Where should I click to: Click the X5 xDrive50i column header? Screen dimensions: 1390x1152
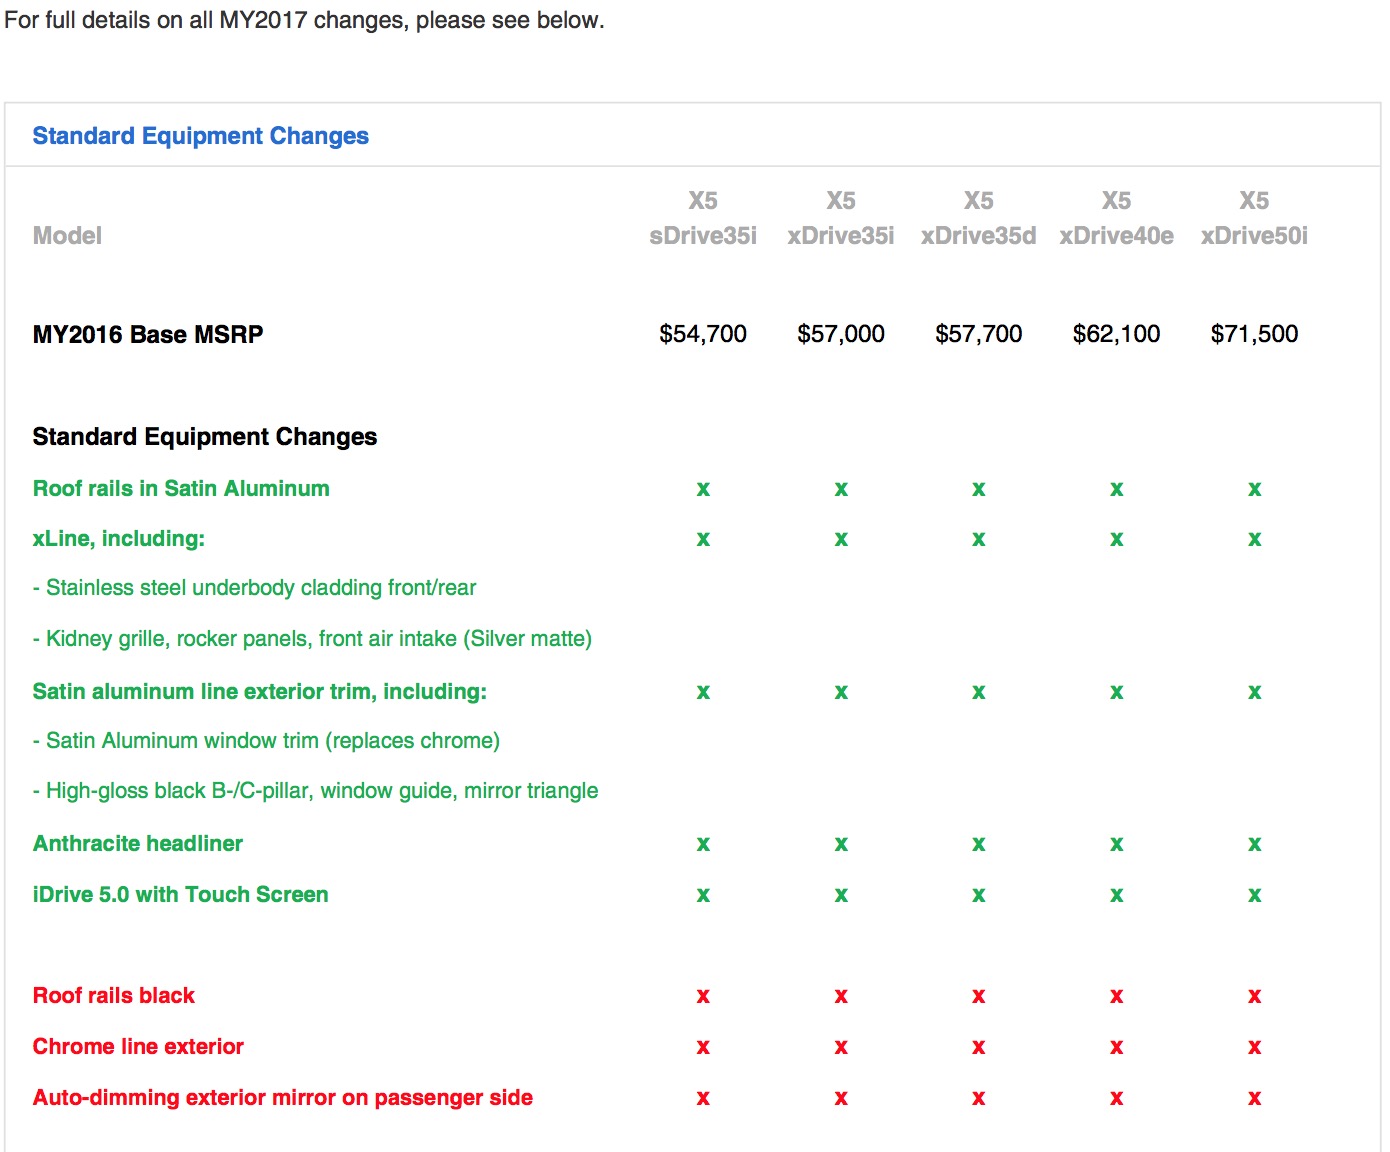click(x=1255, y=218)
